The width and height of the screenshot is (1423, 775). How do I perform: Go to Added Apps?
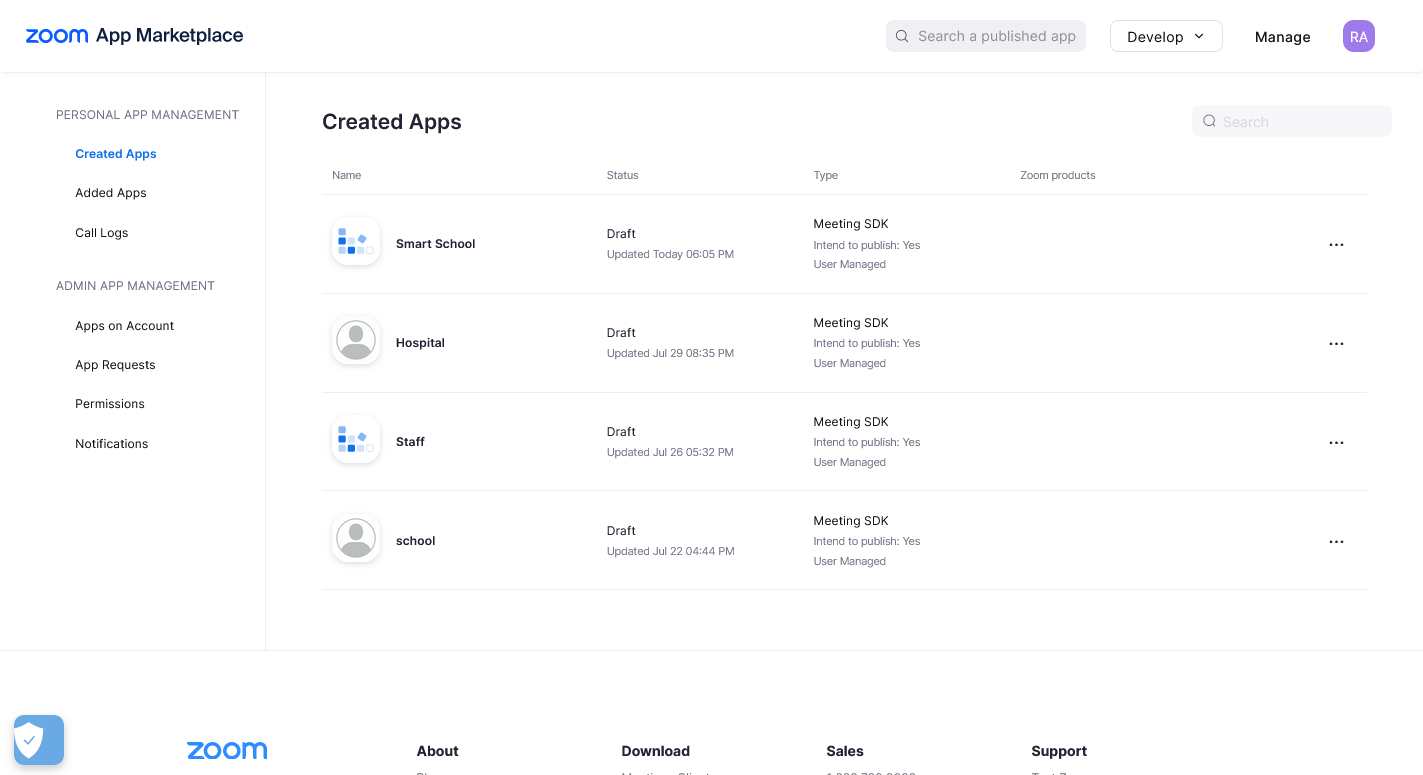pyautogui.click(x=111, y=193)
